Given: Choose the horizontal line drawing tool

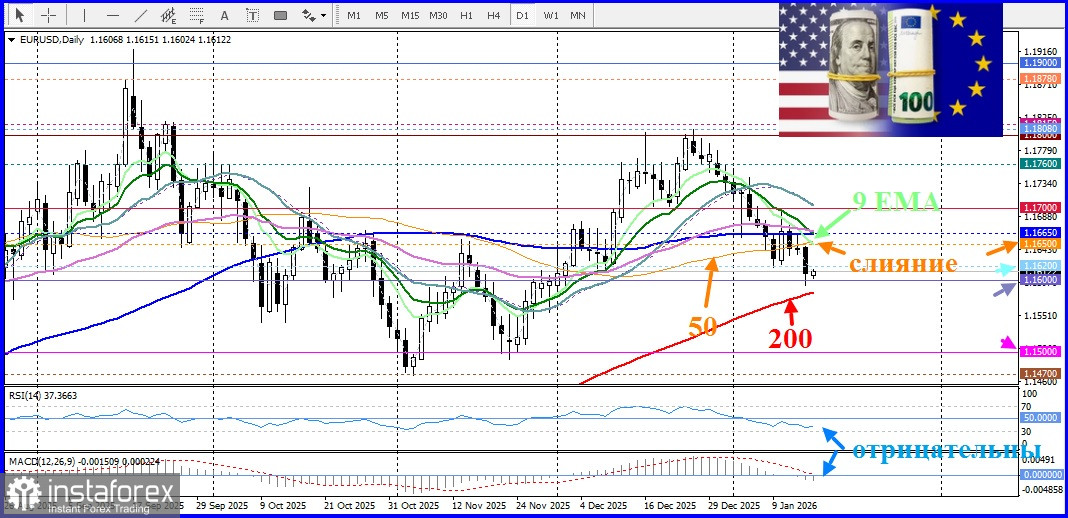Looking at the screenshot, I should pyautogui.click(x=113, y=14).
